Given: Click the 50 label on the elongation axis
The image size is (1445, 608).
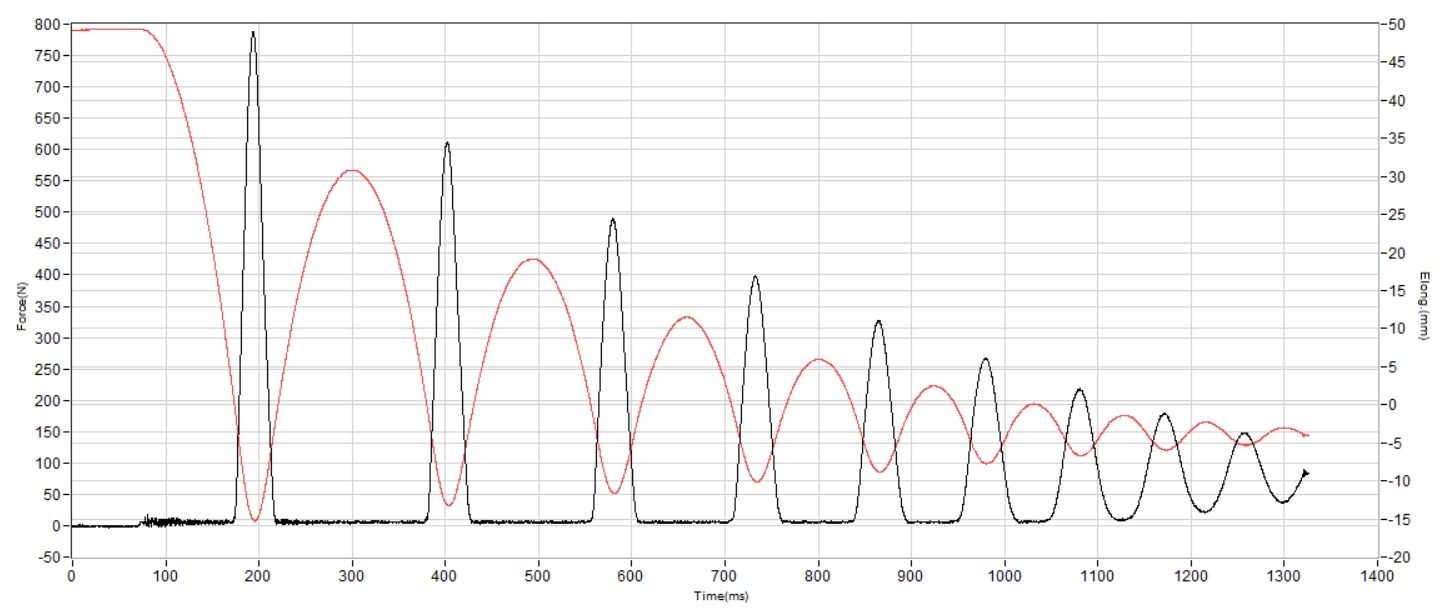Looking at the screenshot, I should tap(1396, 24).
